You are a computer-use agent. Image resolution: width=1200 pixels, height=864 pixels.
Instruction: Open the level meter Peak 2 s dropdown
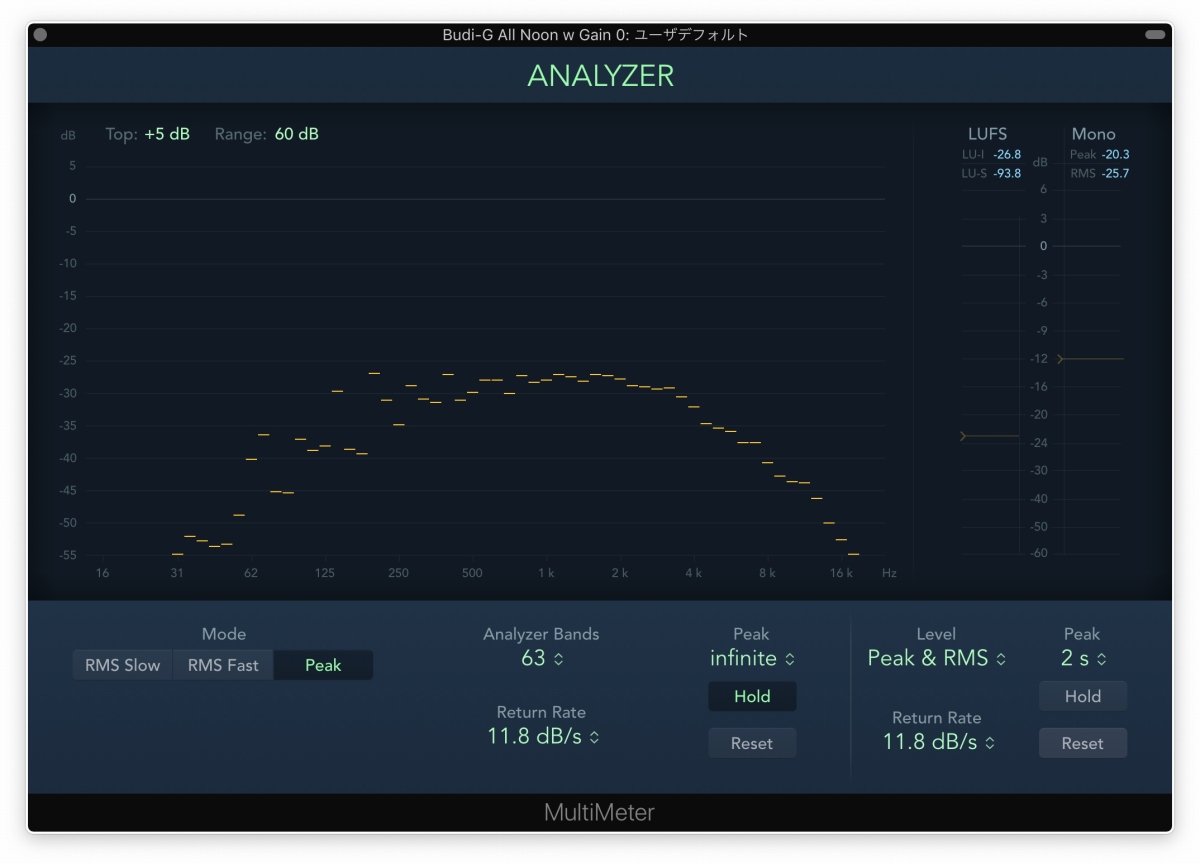tap(1081, 658)
